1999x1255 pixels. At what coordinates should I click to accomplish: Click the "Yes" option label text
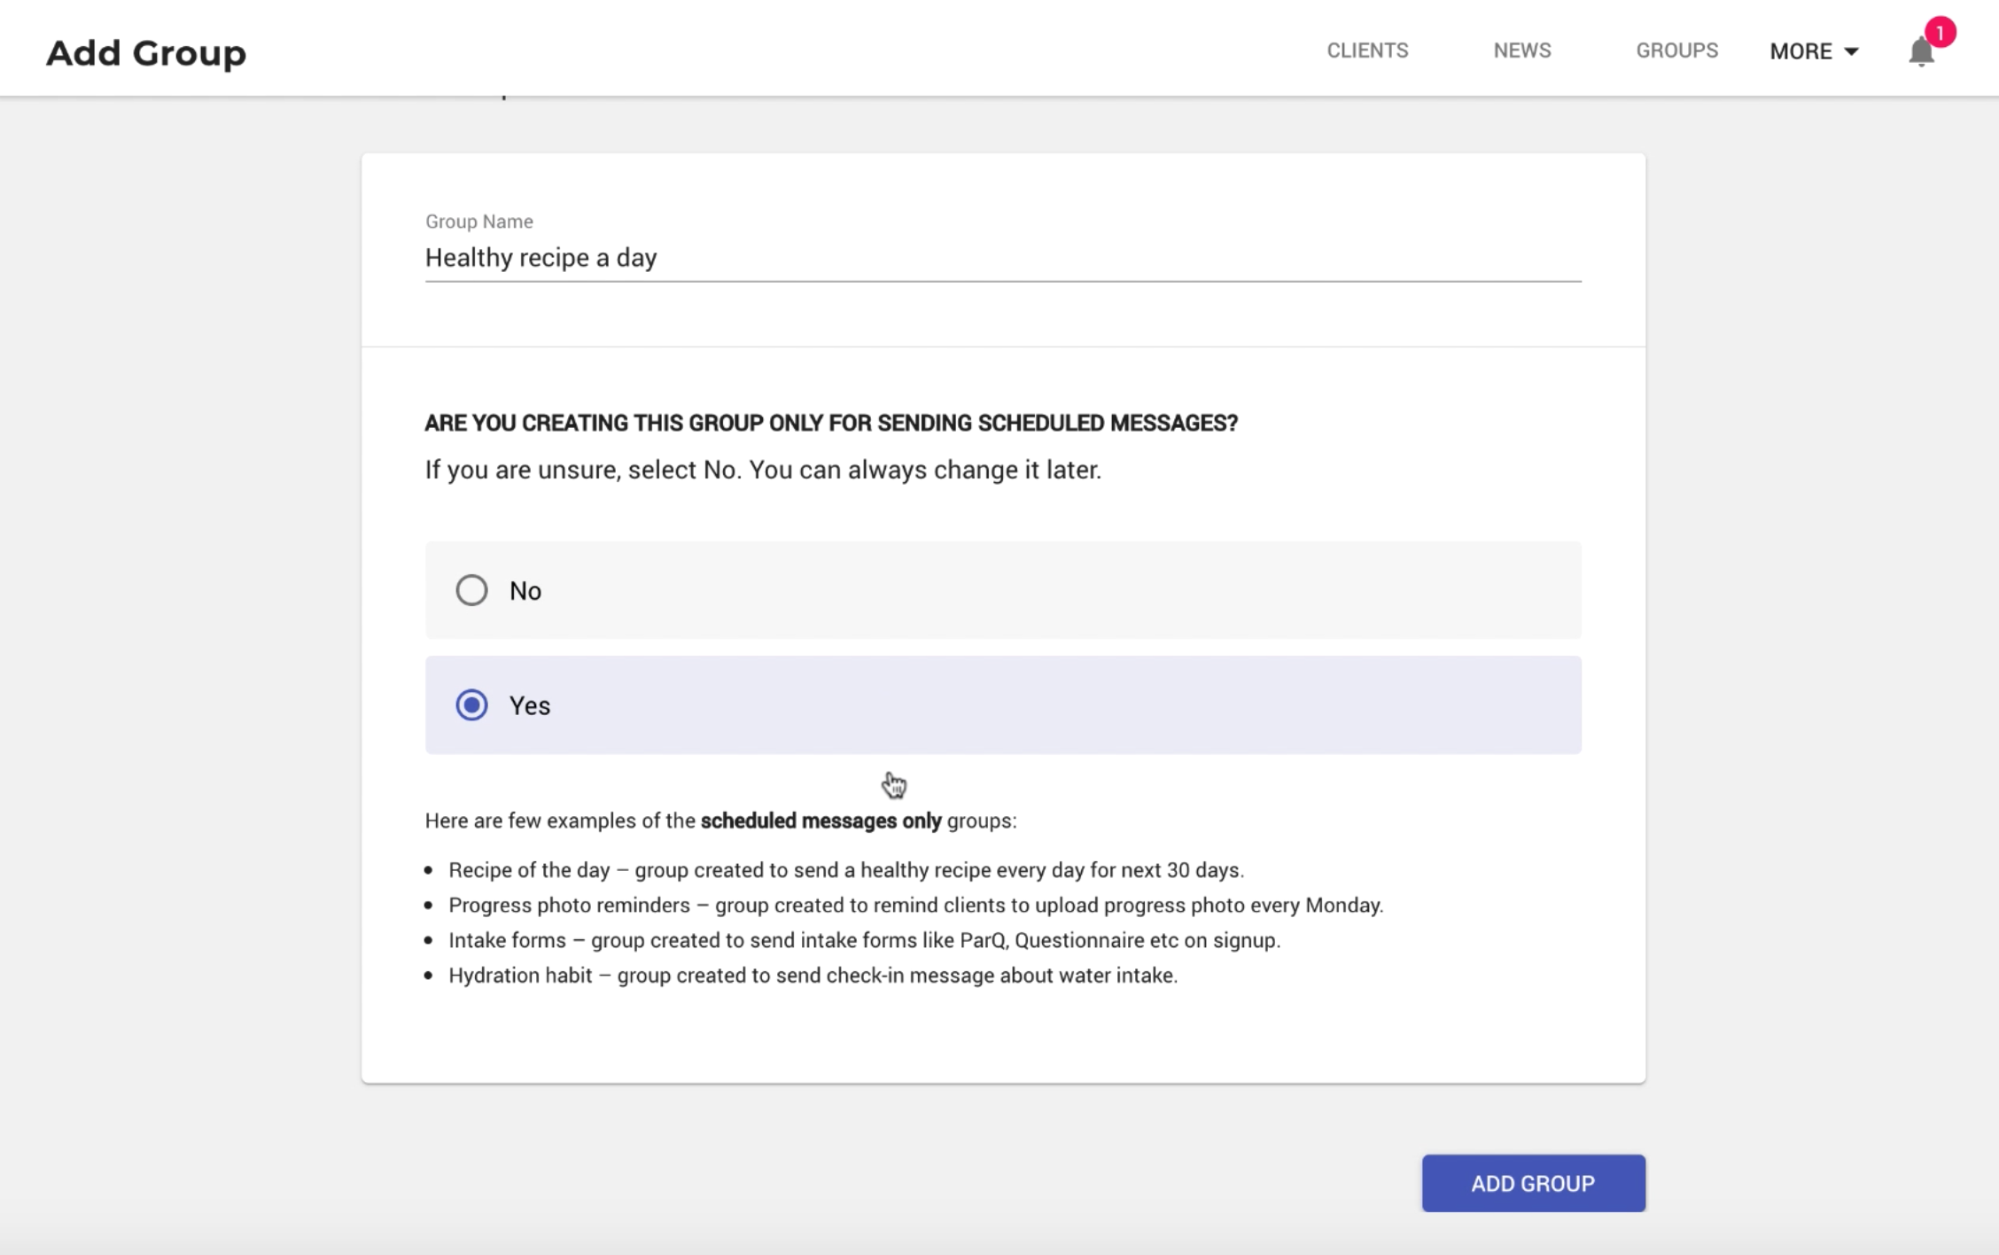(529, 706)
